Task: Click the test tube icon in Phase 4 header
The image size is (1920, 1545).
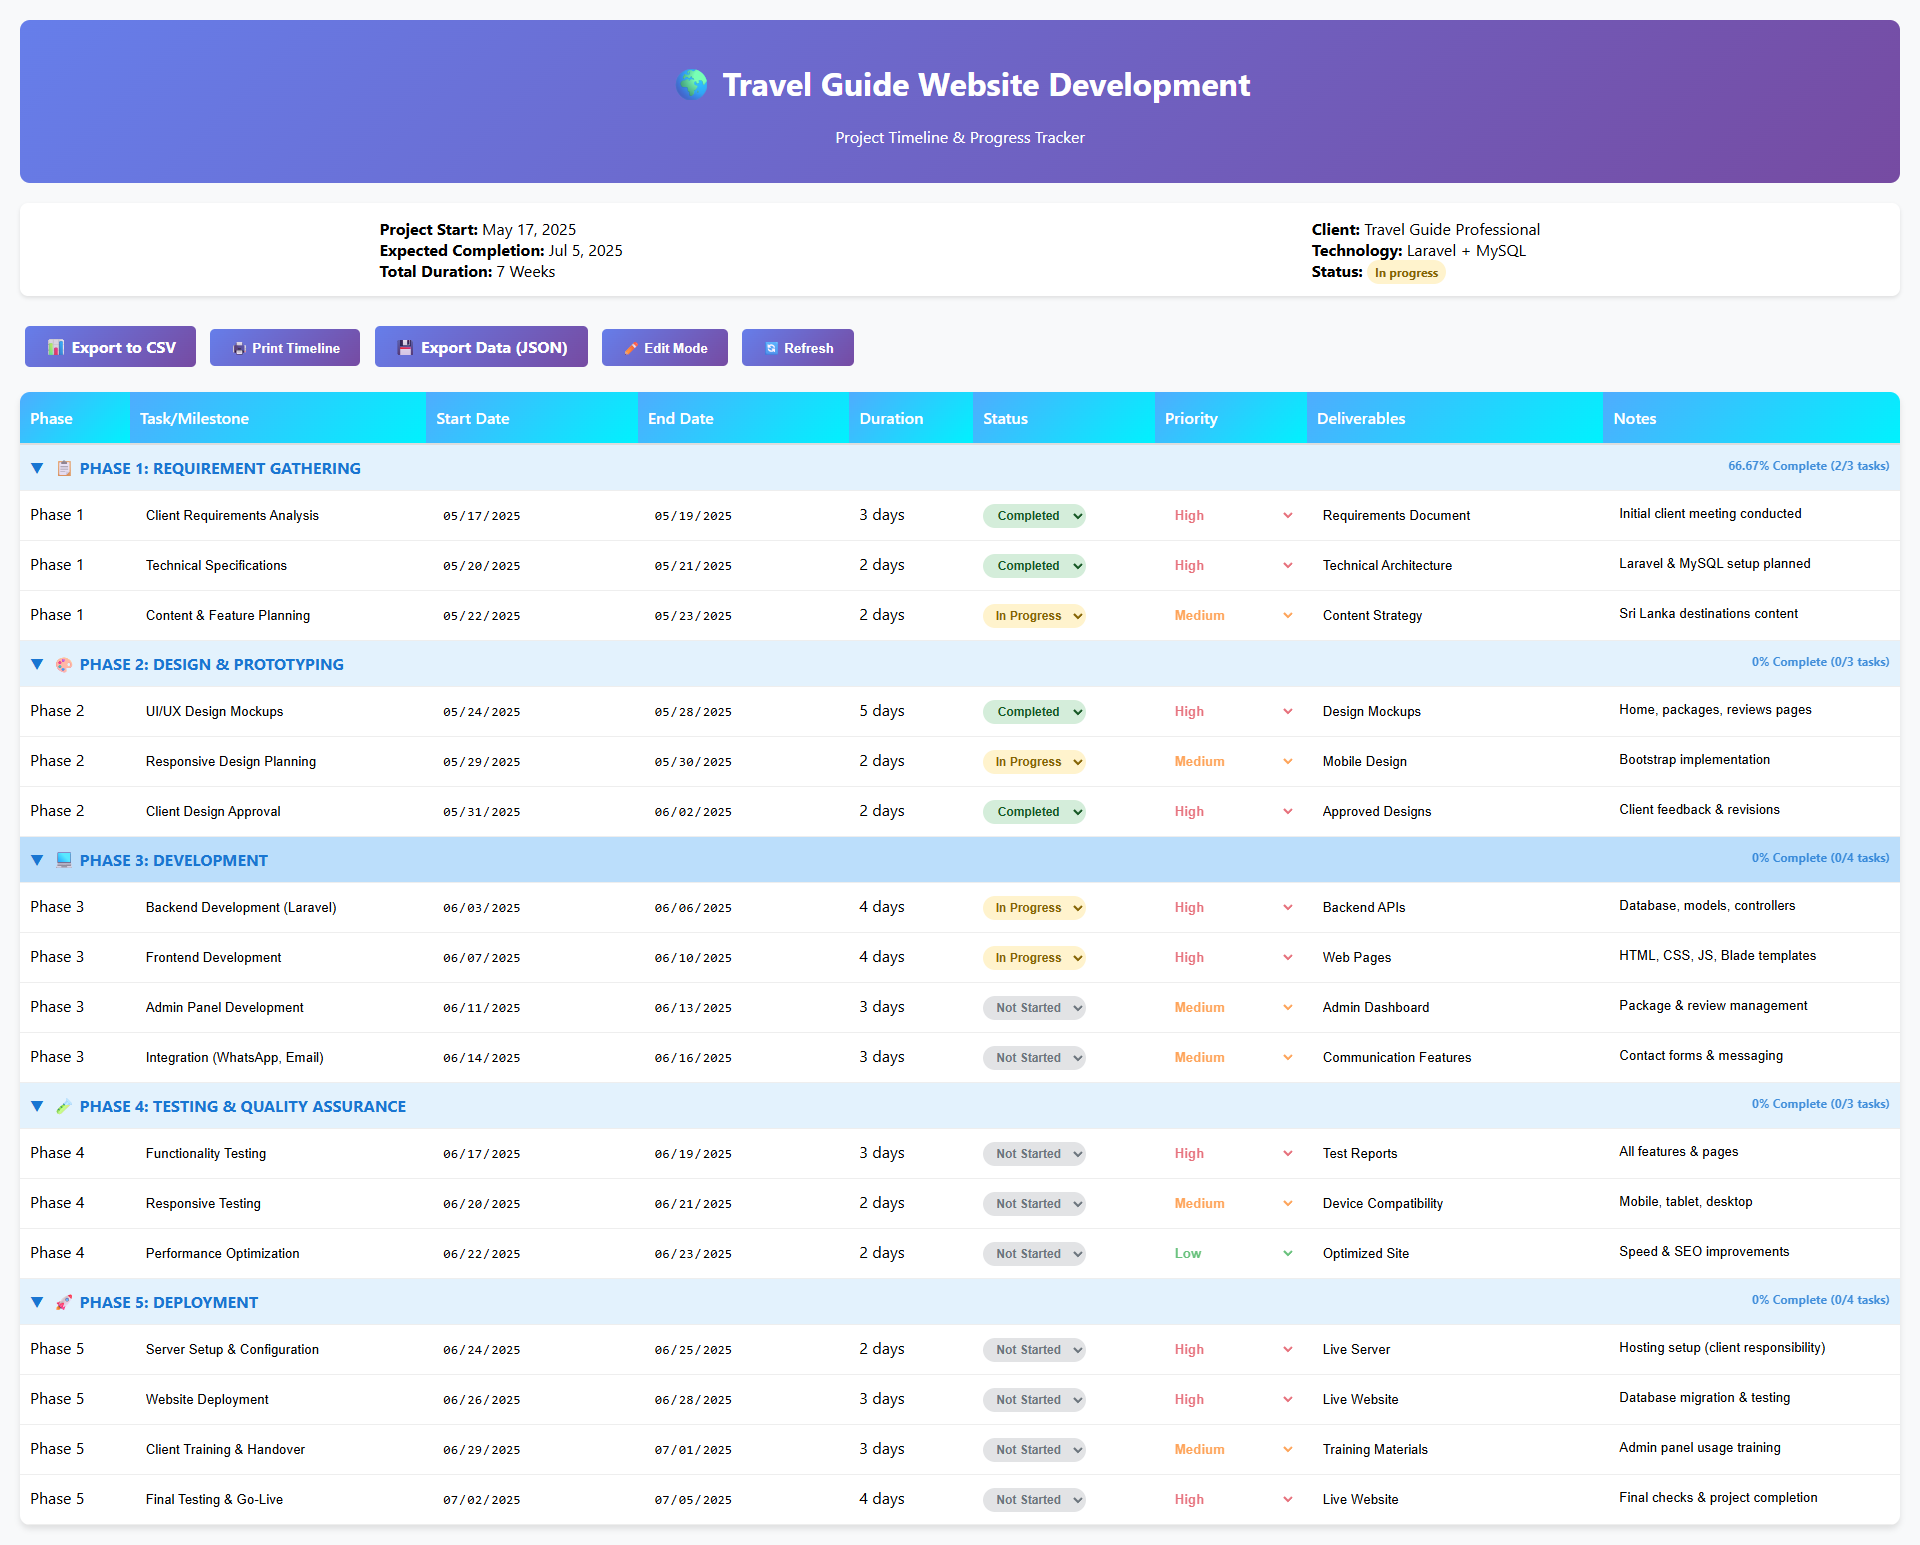Action: 64,1106
